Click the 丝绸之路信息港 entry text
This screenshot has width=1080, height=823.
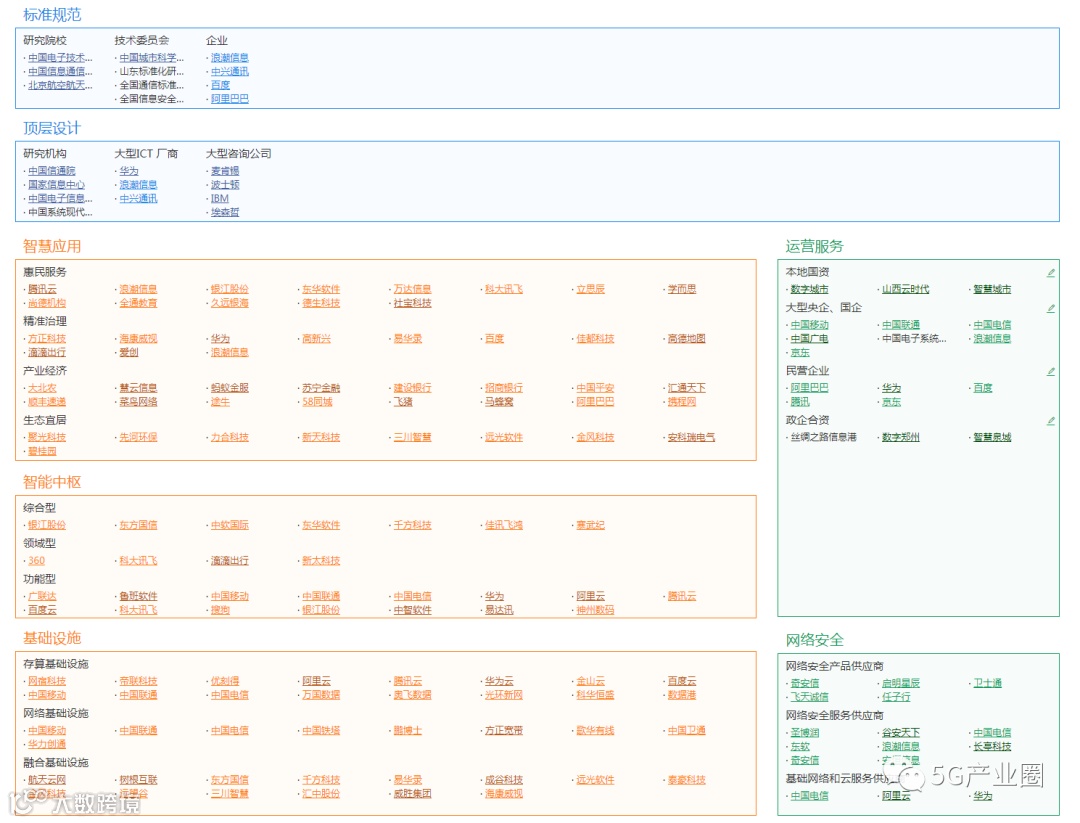[x=823, y=437]
